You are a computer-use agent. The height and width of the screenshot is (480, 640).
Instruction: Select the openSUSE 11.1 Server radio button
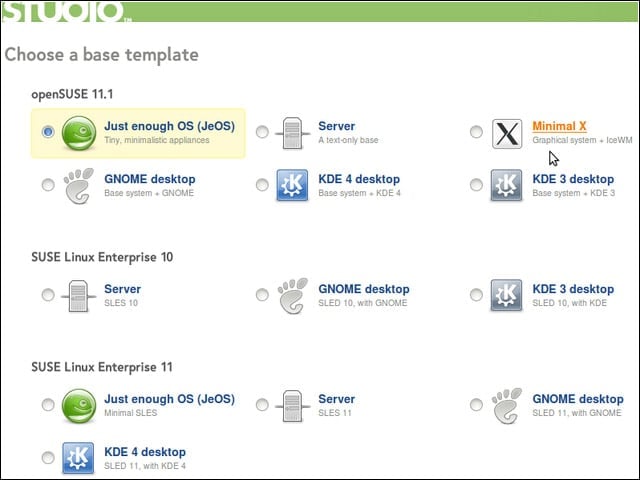(262, 132)
